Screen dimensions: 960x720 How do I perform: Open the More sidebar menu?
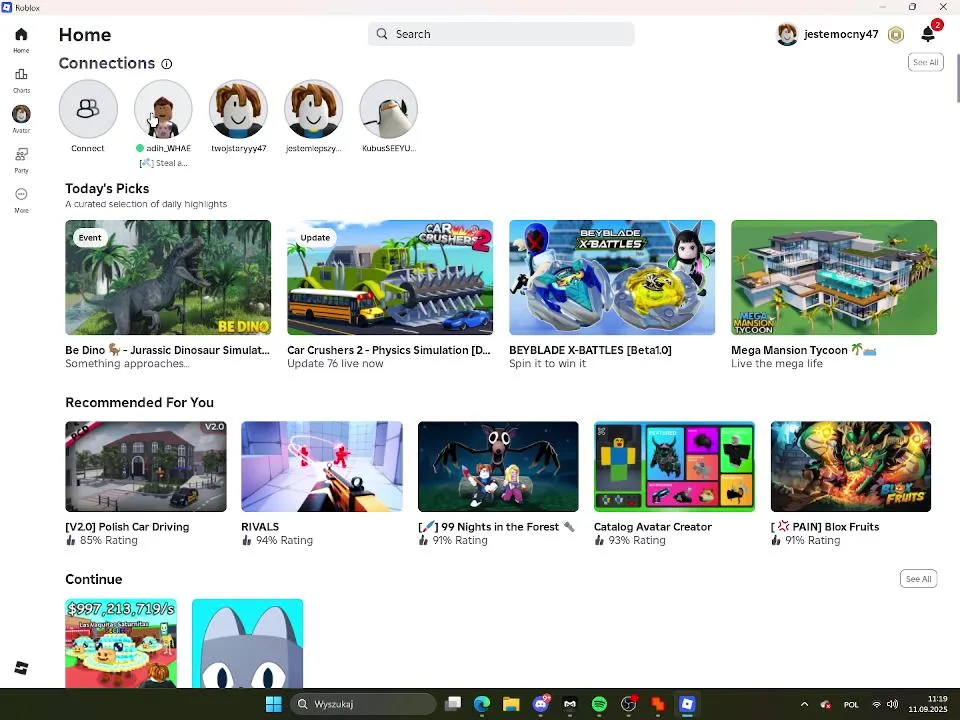[21, 194]
